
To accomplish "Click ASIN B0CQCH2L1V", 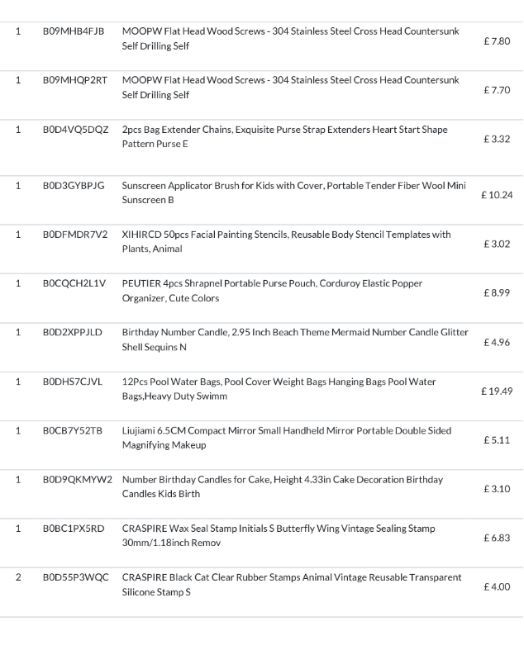I will point(74,284).
